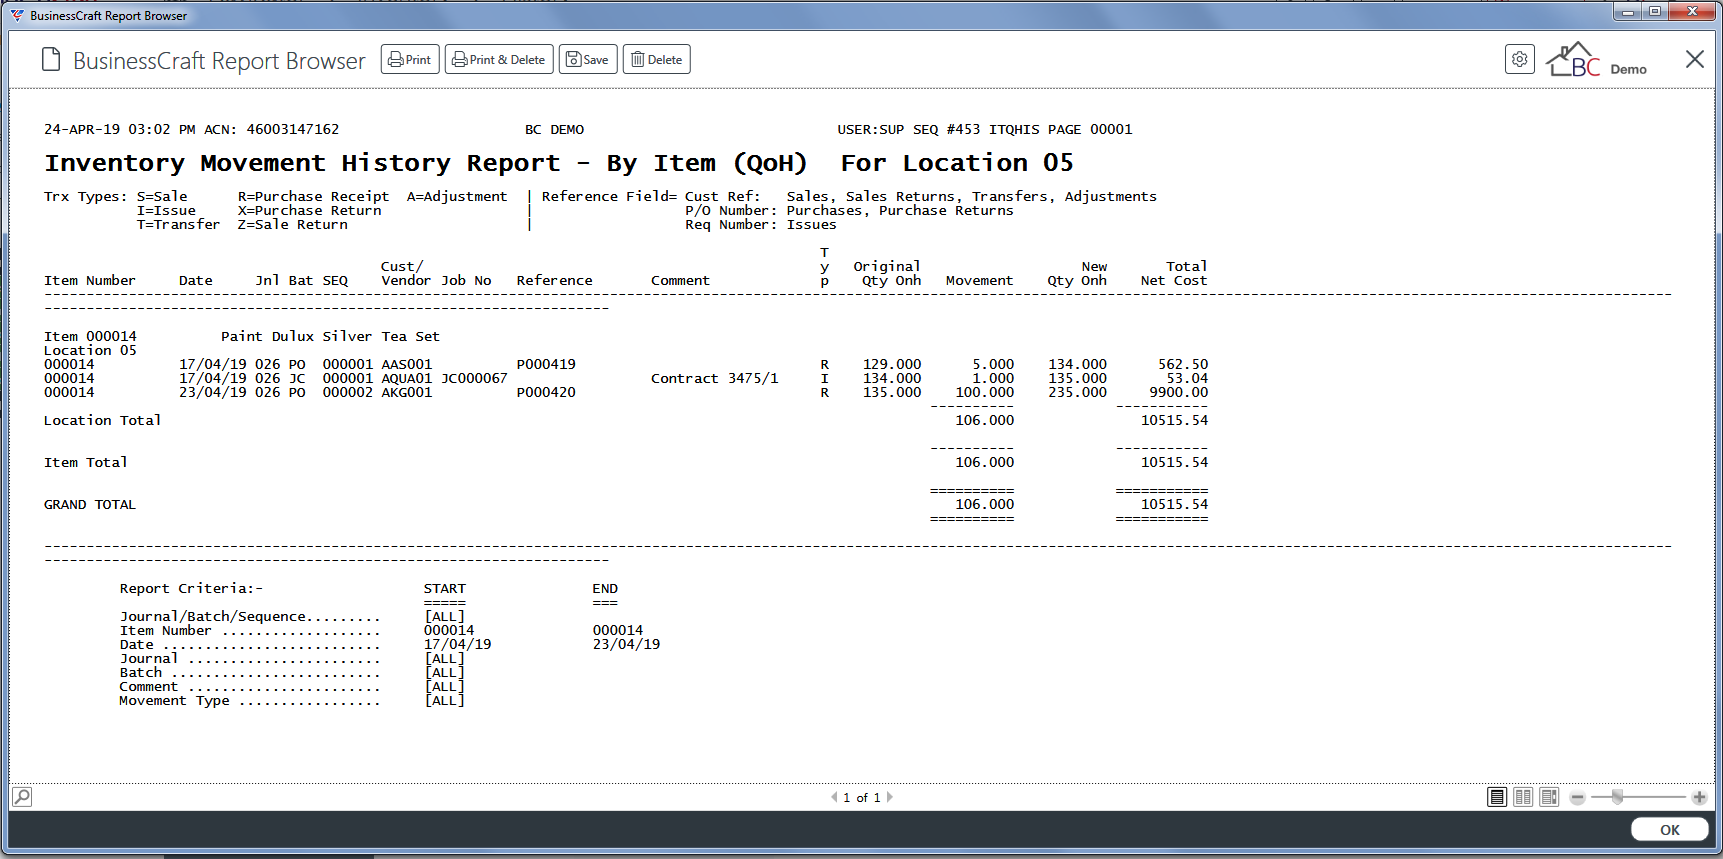Screen dimensions: 1723x859
Task: Click the OK button
Action: click(x=1670, y=830)
